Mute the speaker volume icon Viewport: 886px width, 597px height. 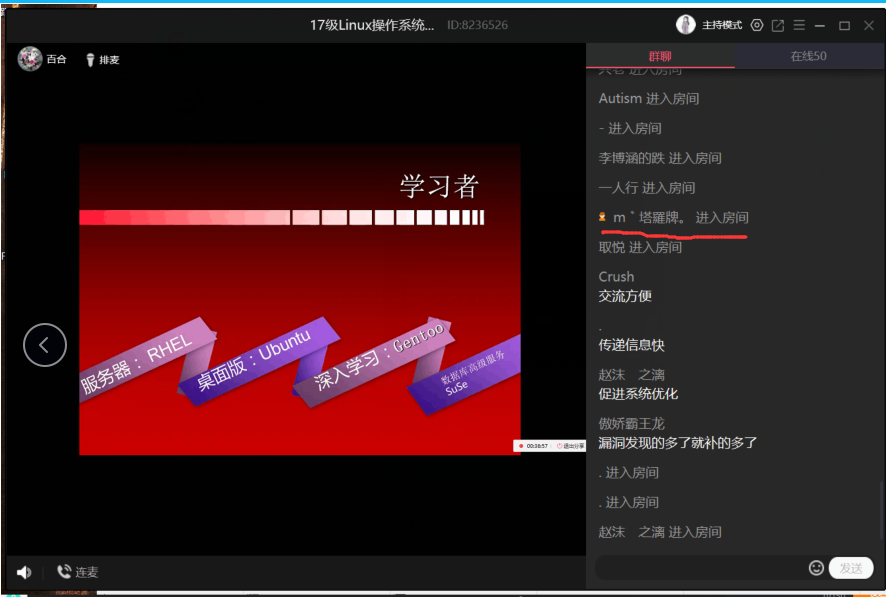(x=24, y=572)
